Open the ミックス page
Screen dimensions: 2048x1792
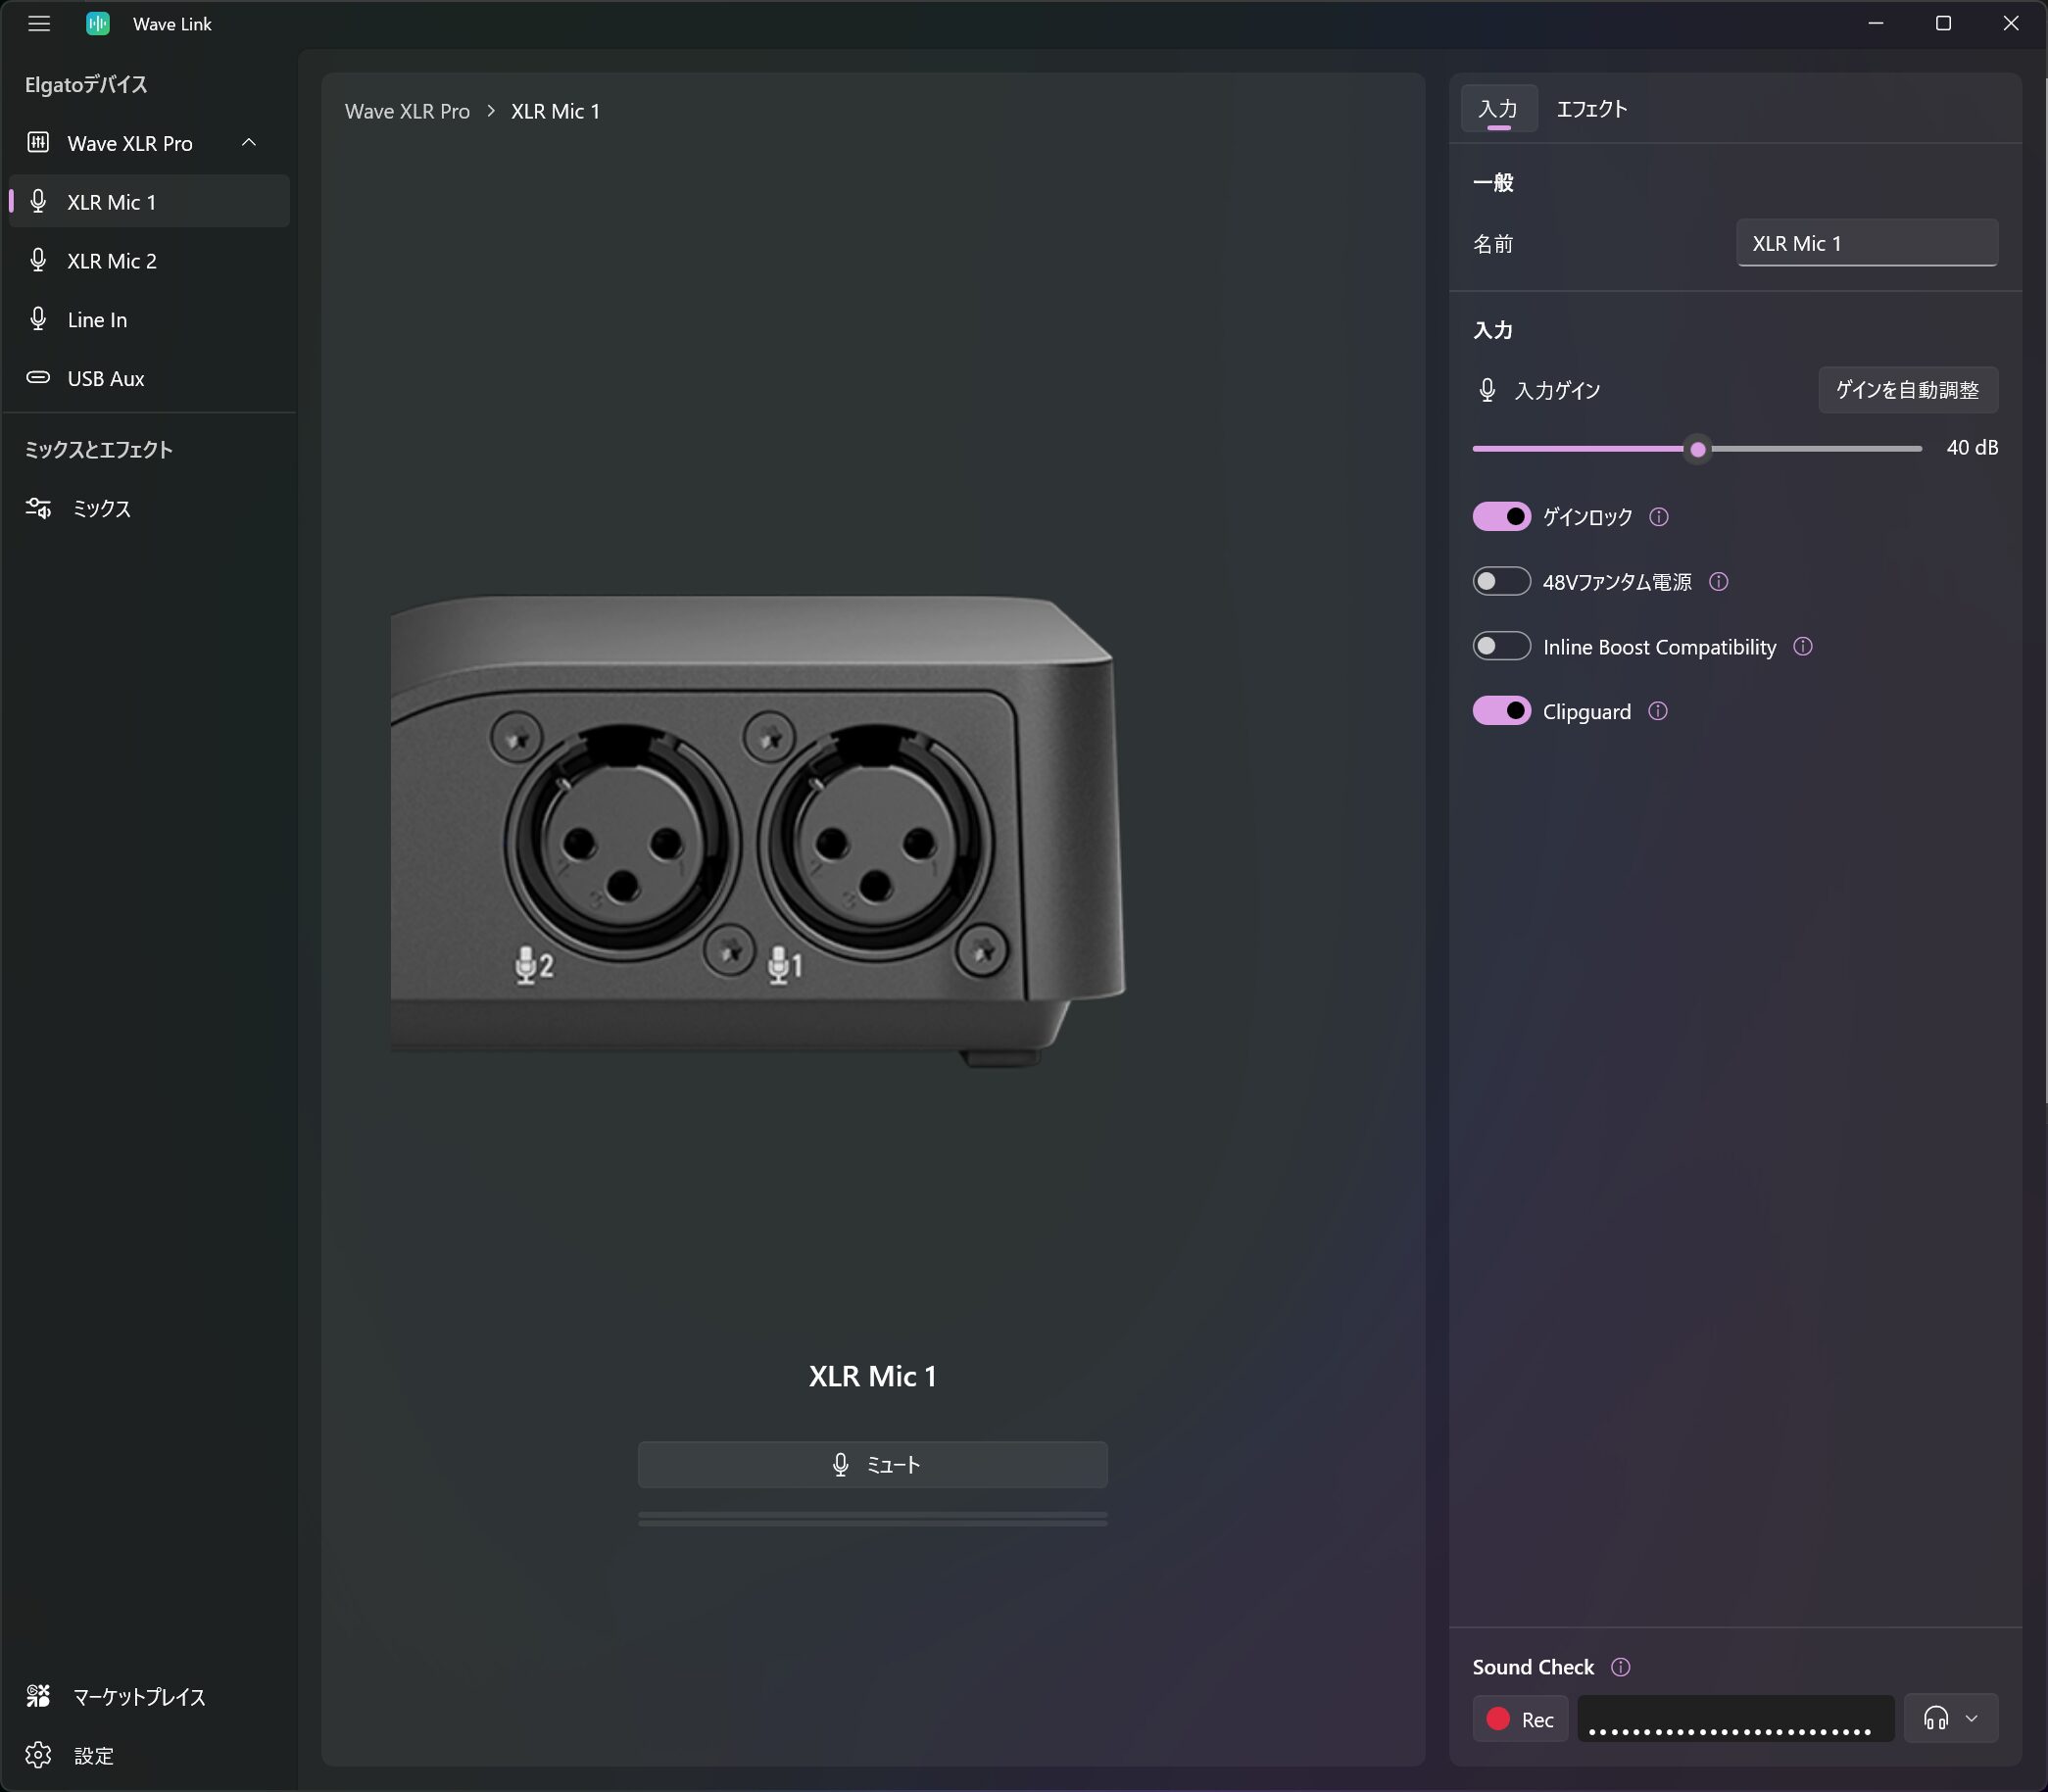click(x=149, y=508)
